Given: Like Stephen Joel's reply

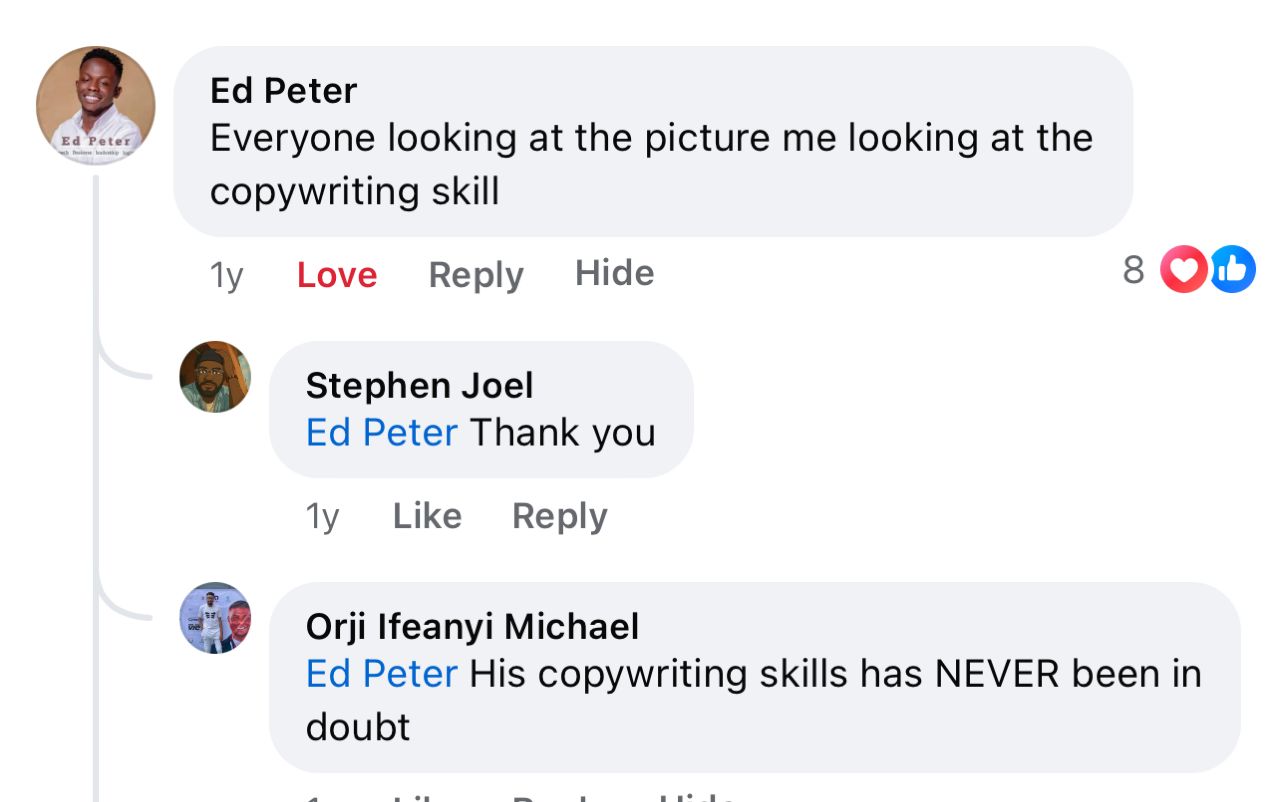Looking at the screenshot, I should pyautogui.click(x=427, y=516).
